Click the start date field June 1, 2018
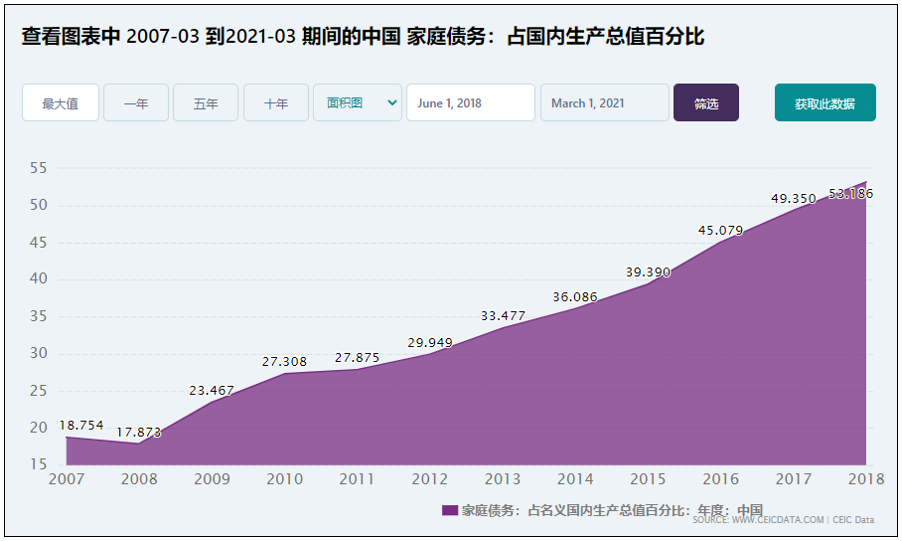 [x=471, y=102]
